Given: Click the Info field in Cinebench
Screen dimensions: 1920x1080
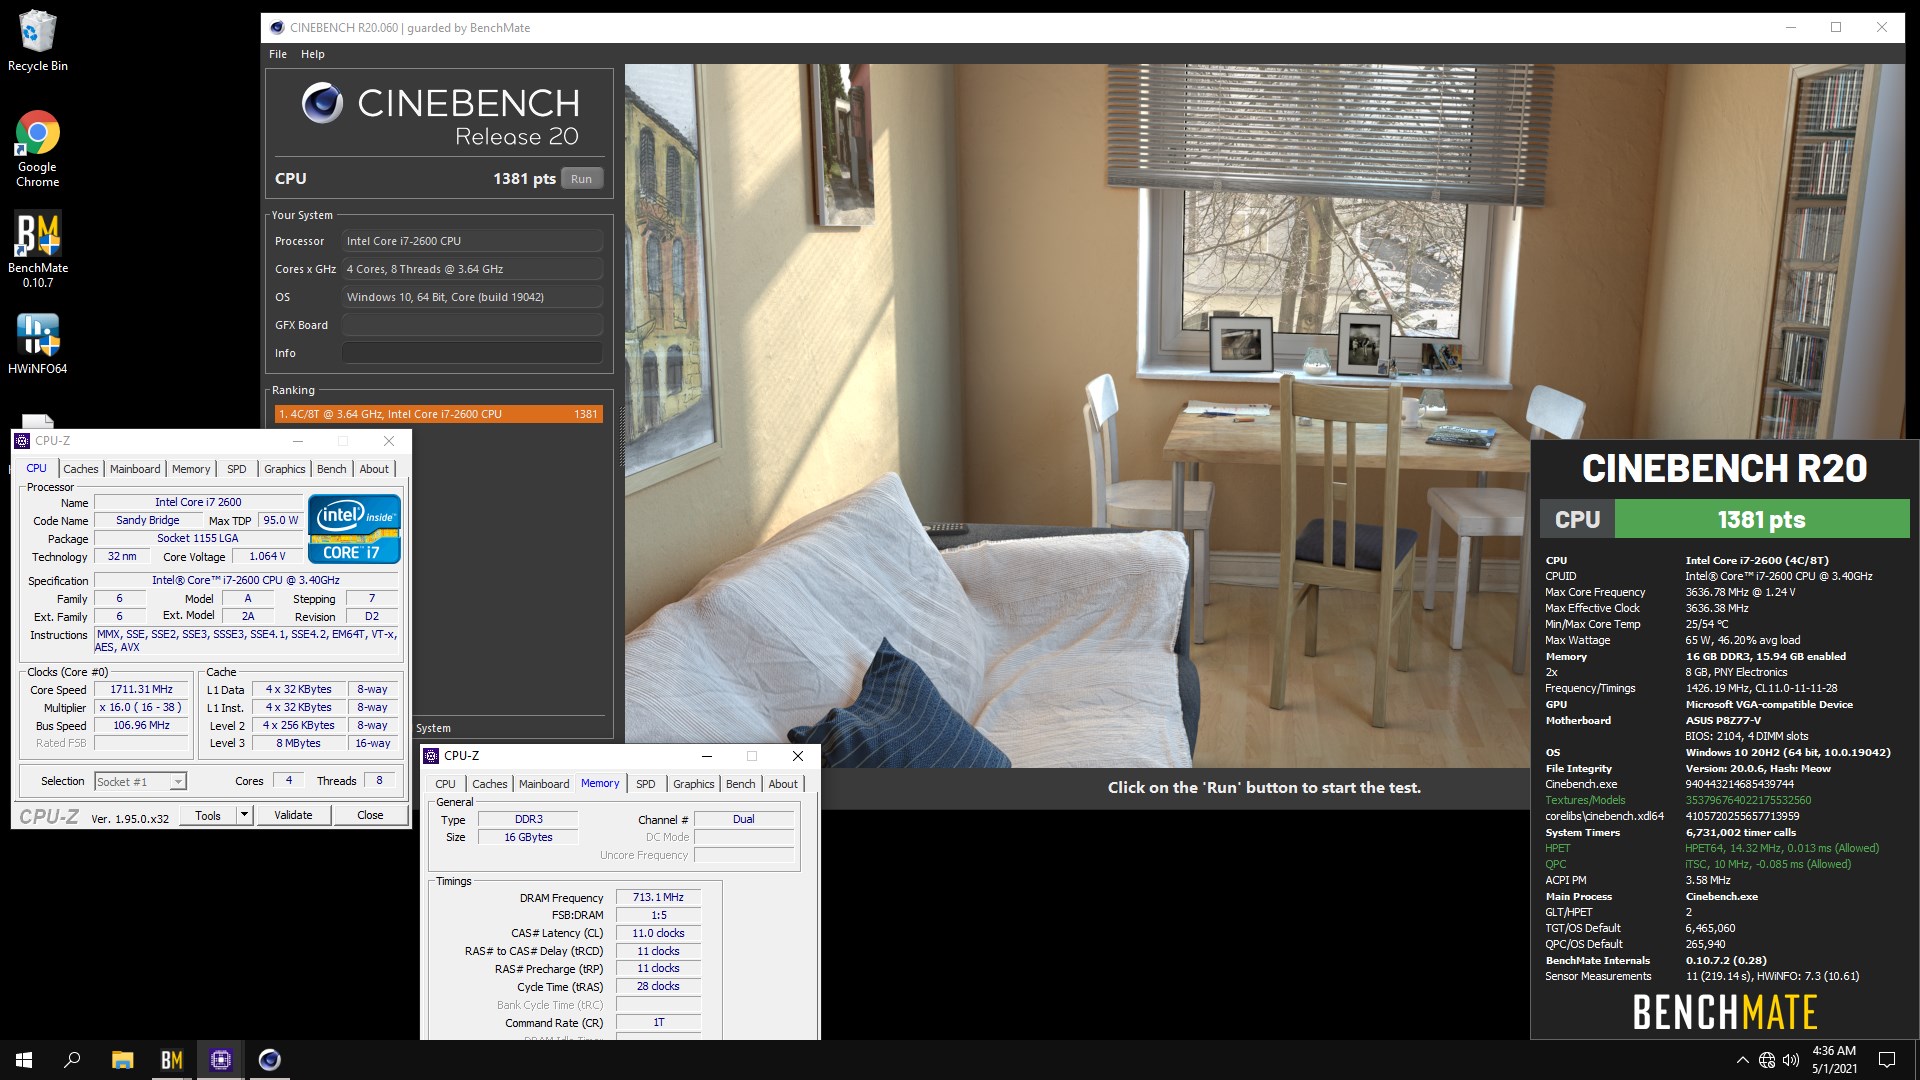Looking at the screenshot, I should click(472, 353).
